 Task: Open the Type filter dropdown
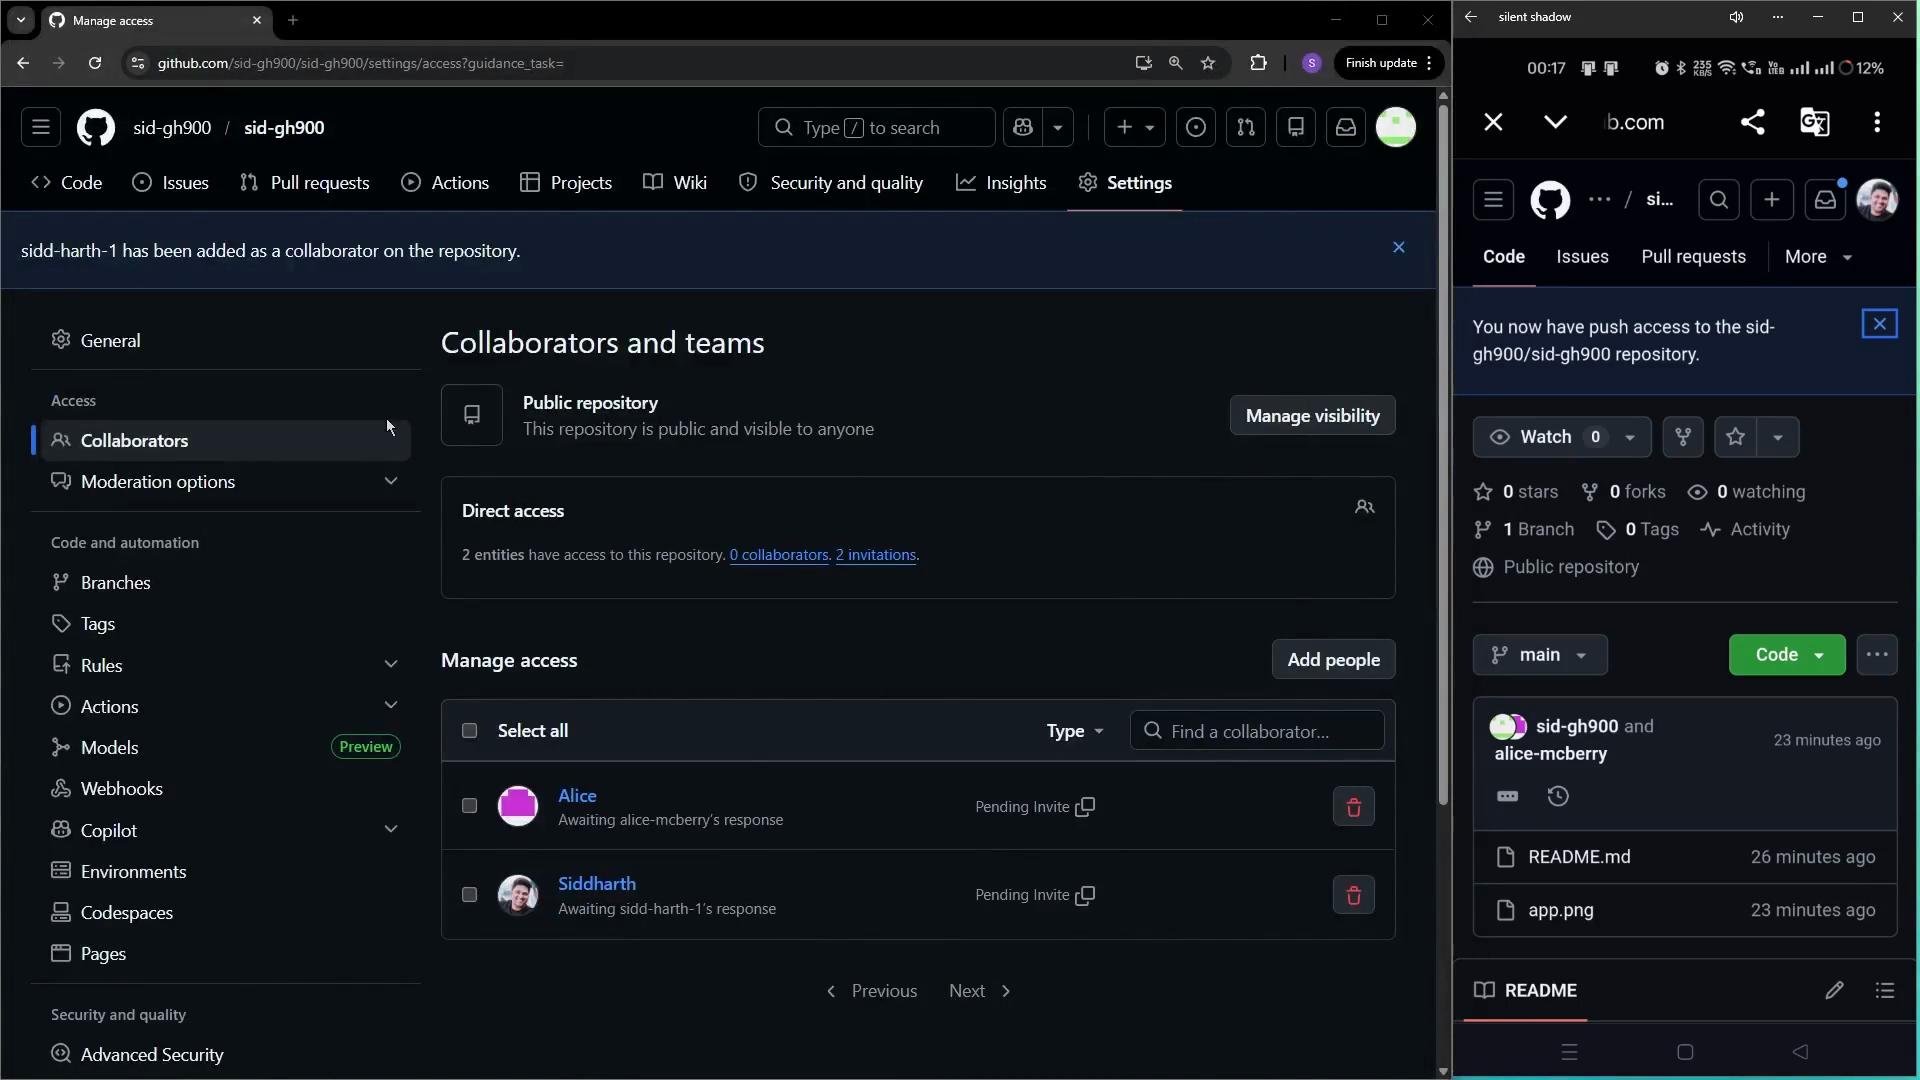[1075, 731]
